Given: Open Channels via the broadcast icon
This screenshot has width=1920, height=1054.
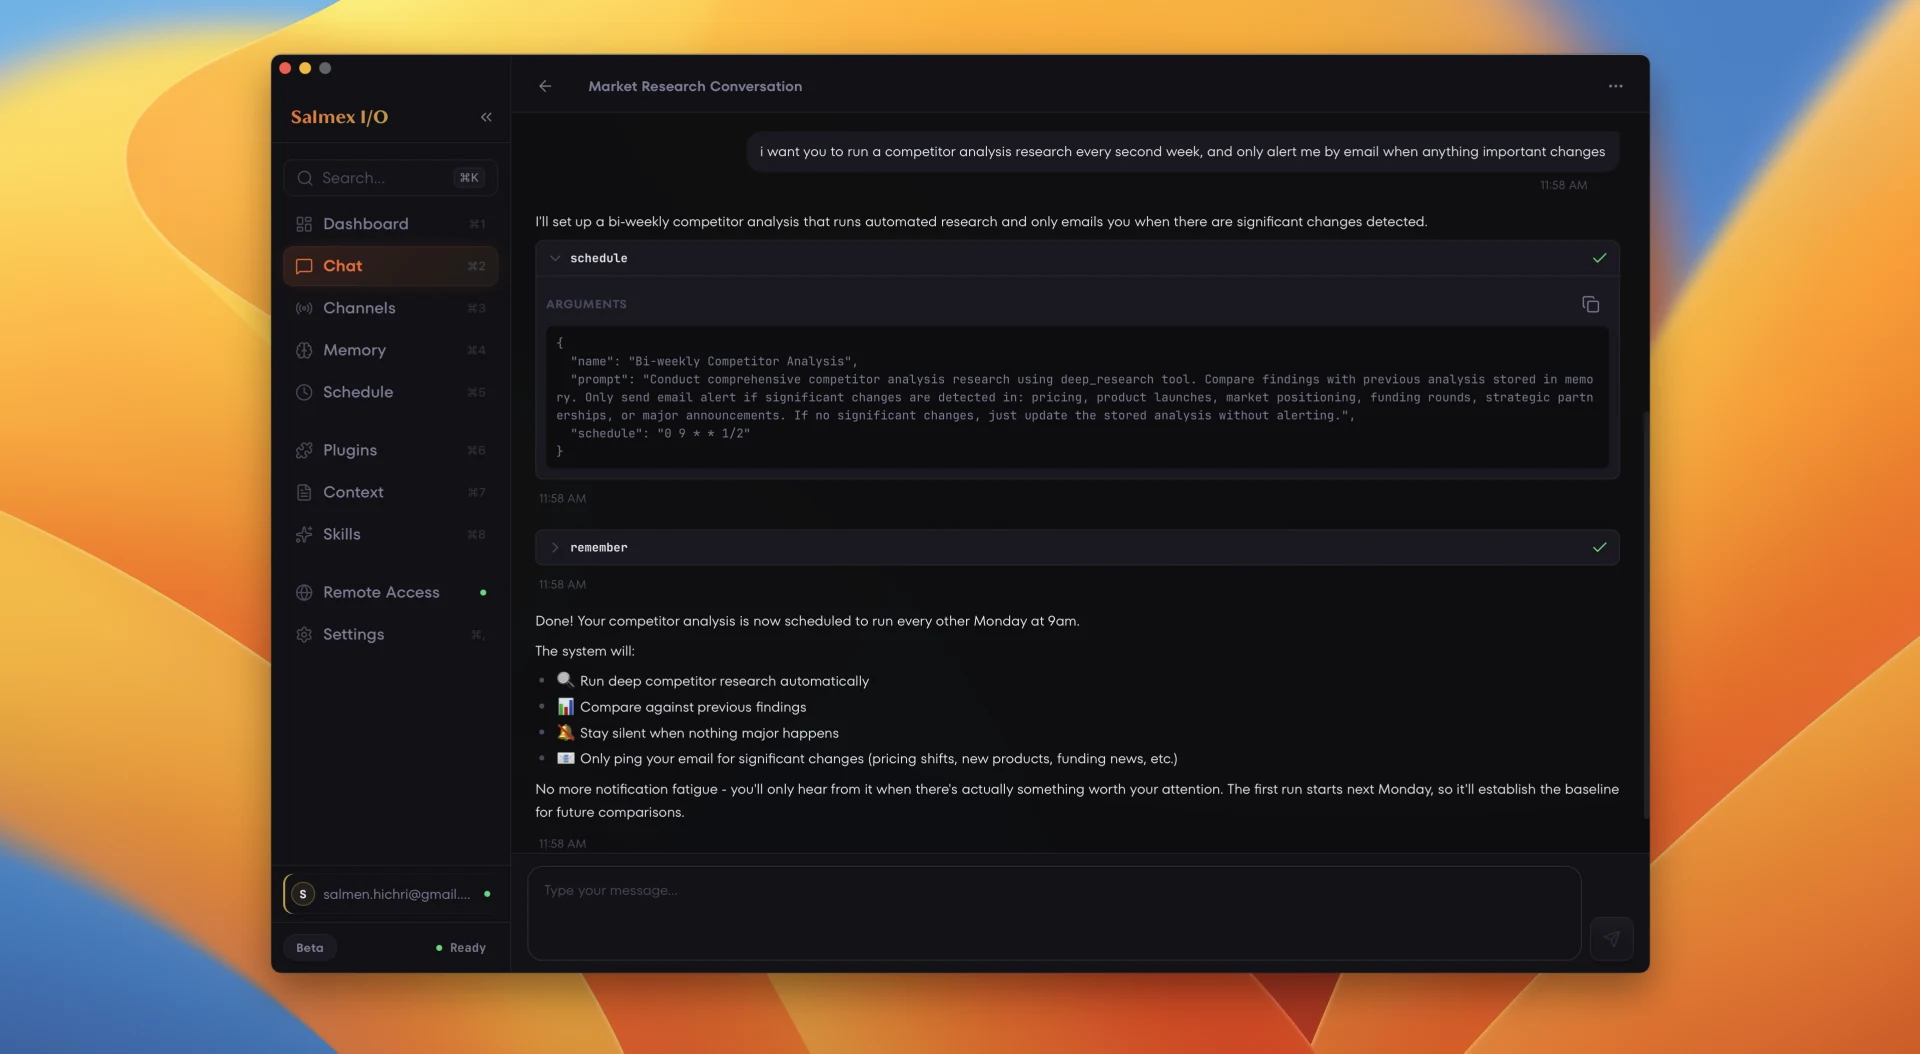Looking at the screenshot, I should click(x=304, y=308).
